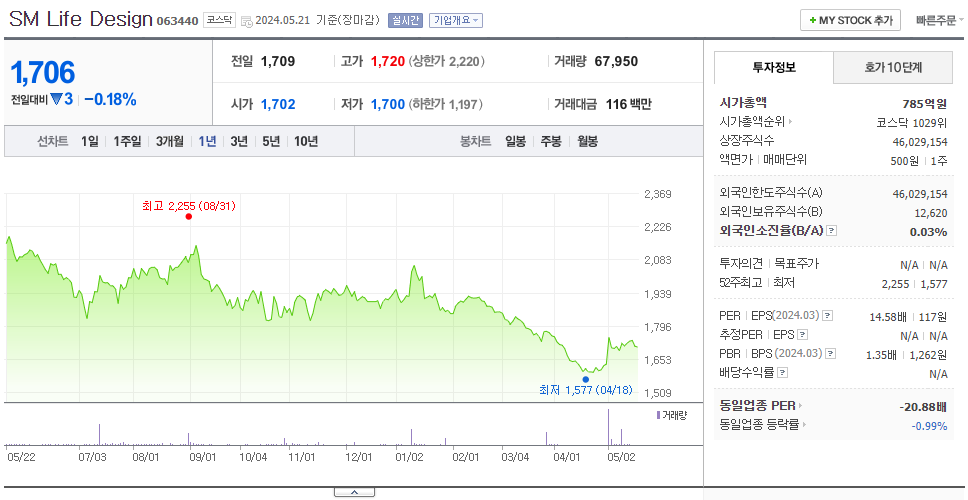
Task: Click the help icon next to 추정PER EPS
Action: click(803, 335)
